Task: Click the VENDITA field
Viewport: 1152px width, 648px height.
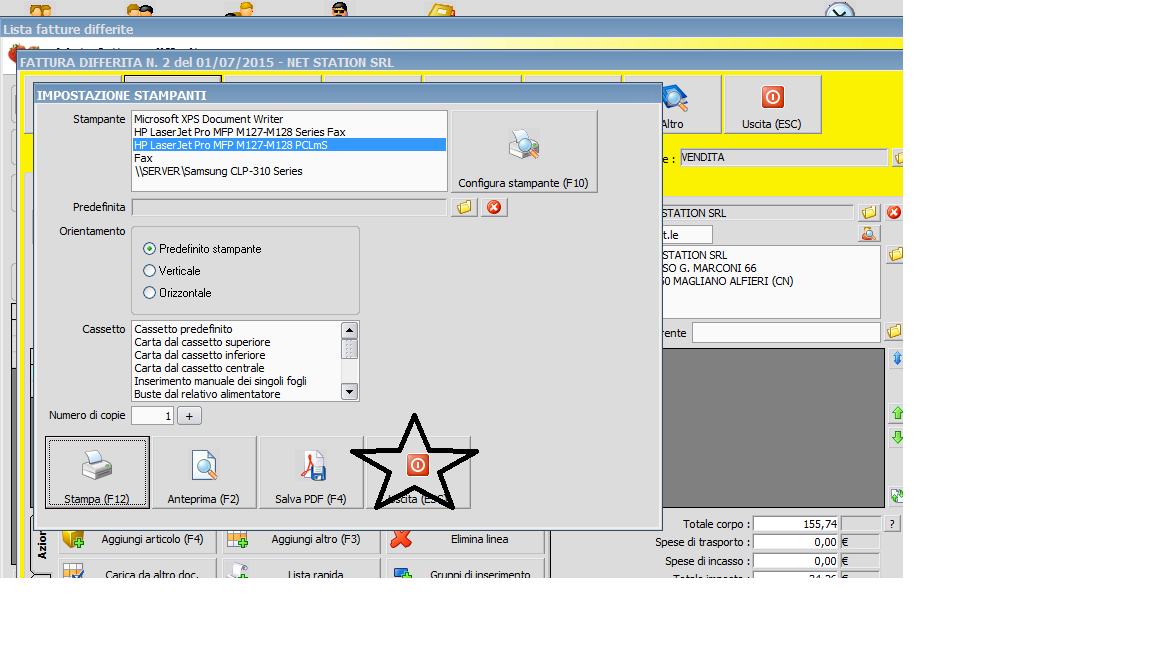Action: point(783,157)
